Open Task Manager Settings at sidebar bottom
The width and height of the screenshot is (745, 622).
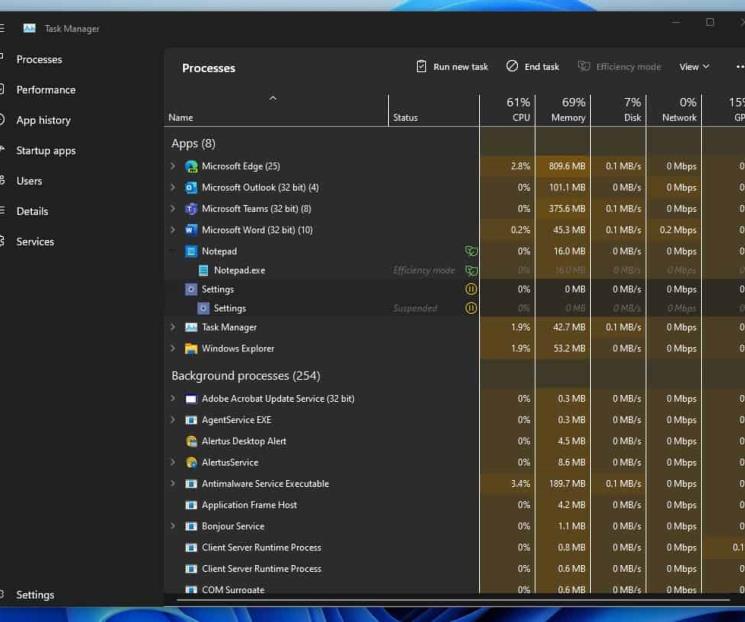tap(35, 595)
